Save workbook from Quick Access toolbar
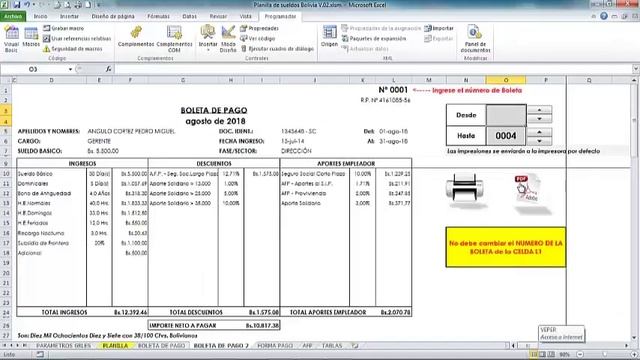This screenshot has width=640, height=360. (x=17, y=5)
